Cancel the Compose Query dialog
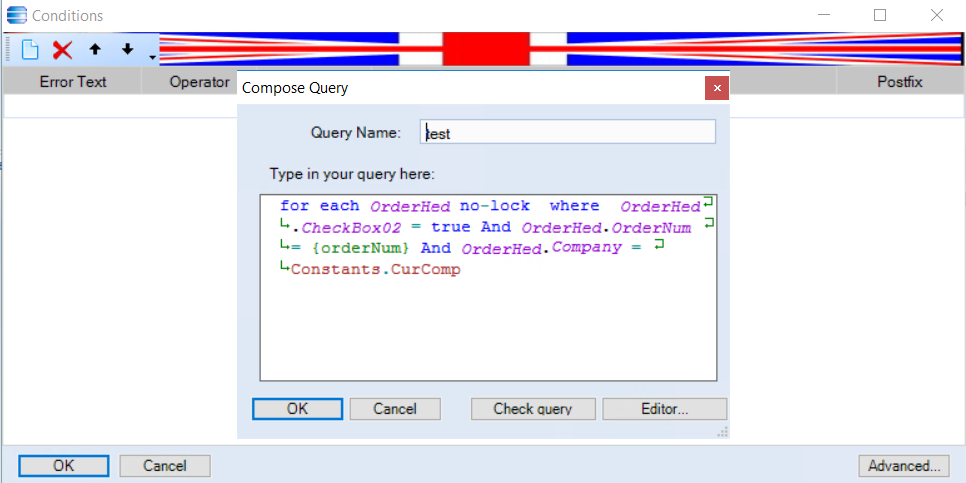Screen dimensions: 966x483 tap(395, 408)
